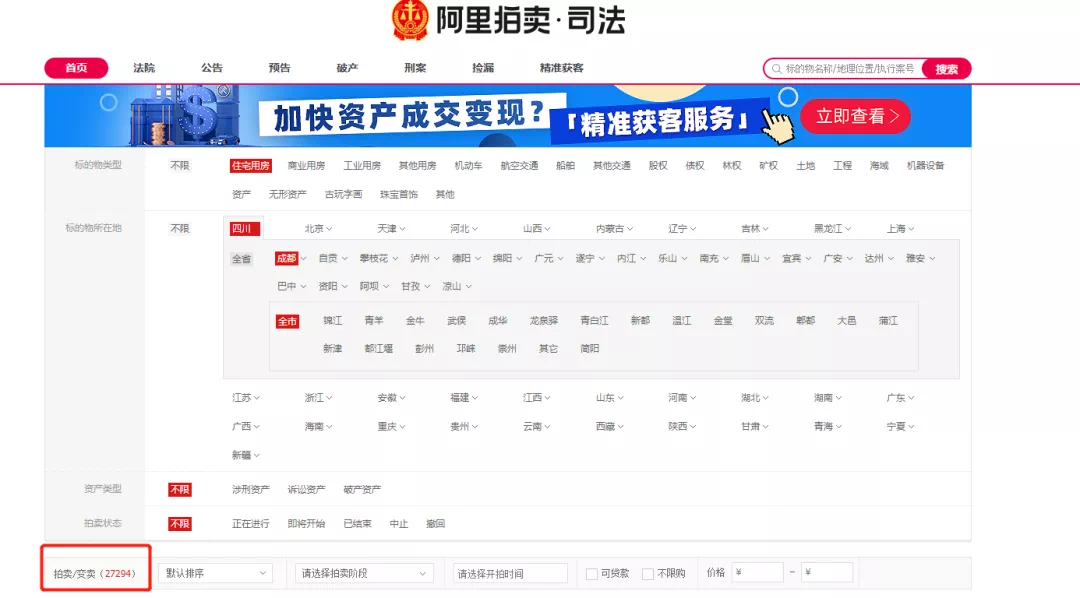Choose the 锦江 district

pyautogui.click(x=333, y=321)
